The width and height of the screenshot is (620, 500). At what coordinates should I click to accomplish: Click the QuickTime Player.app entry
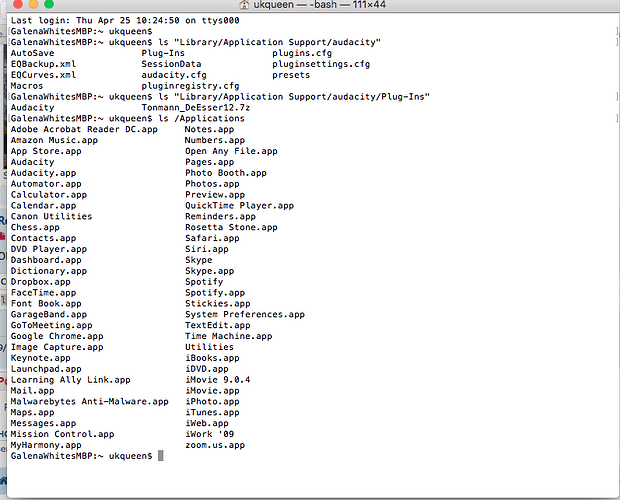click(x=239, y=206)
